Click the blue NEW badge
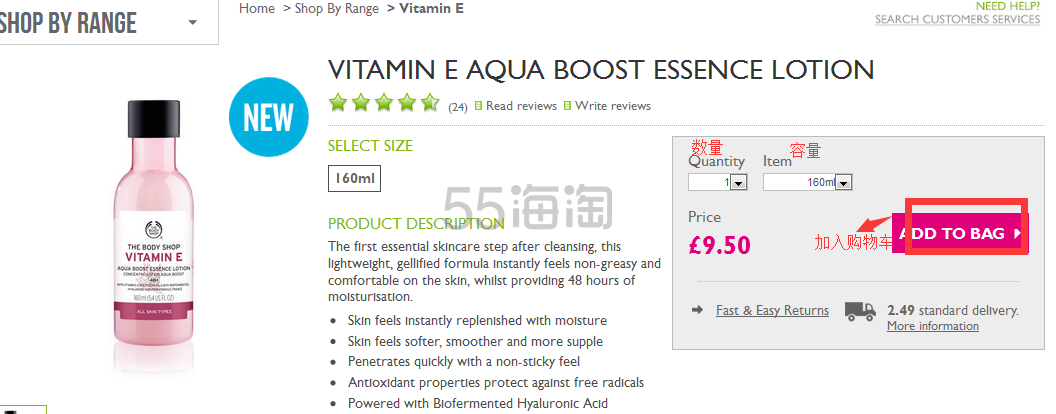 coord(269,117)
